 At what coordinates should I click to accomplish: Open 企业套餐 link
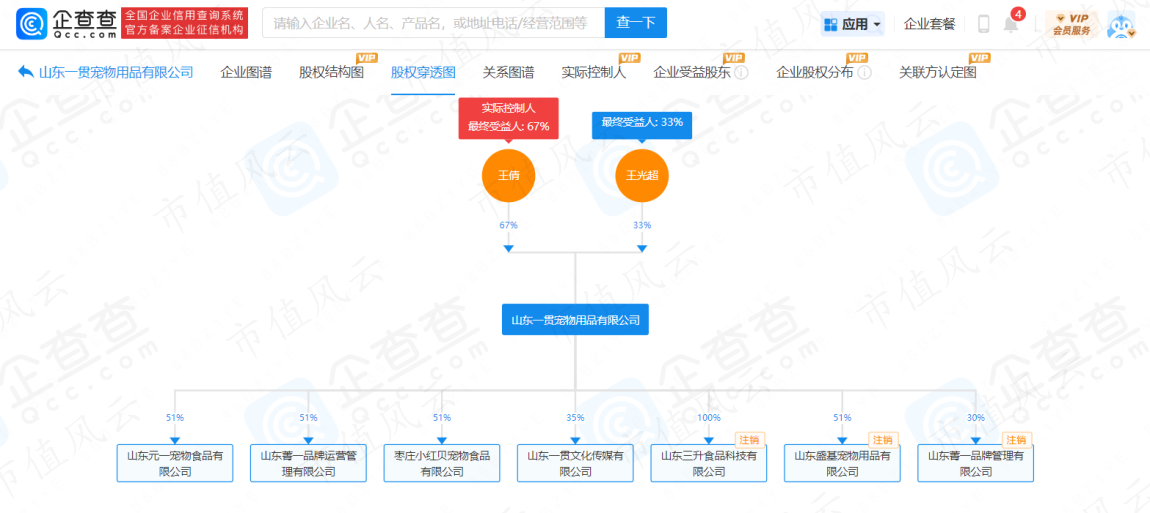tap(929, 24)
